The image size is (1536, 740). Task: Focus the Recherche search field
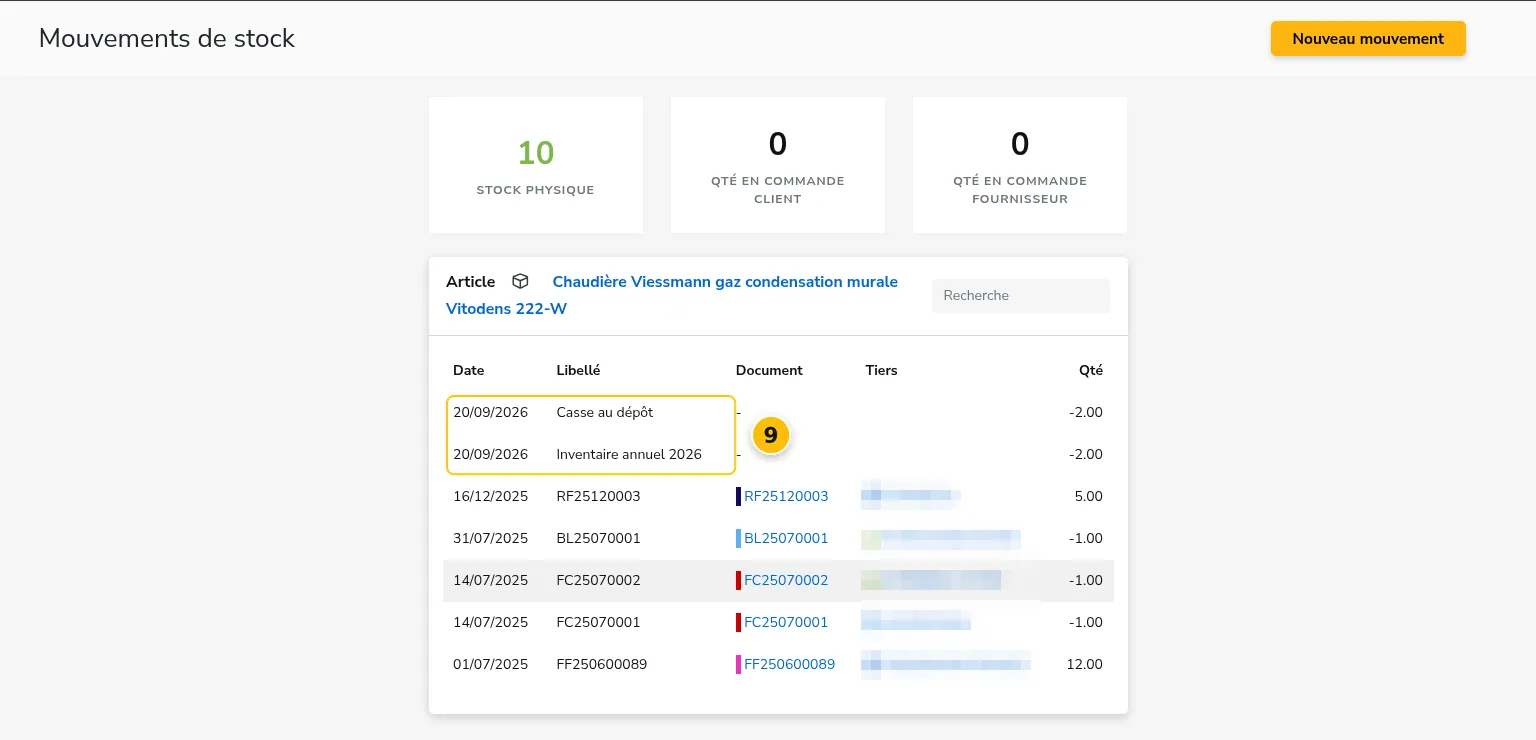coord(1021,296)
